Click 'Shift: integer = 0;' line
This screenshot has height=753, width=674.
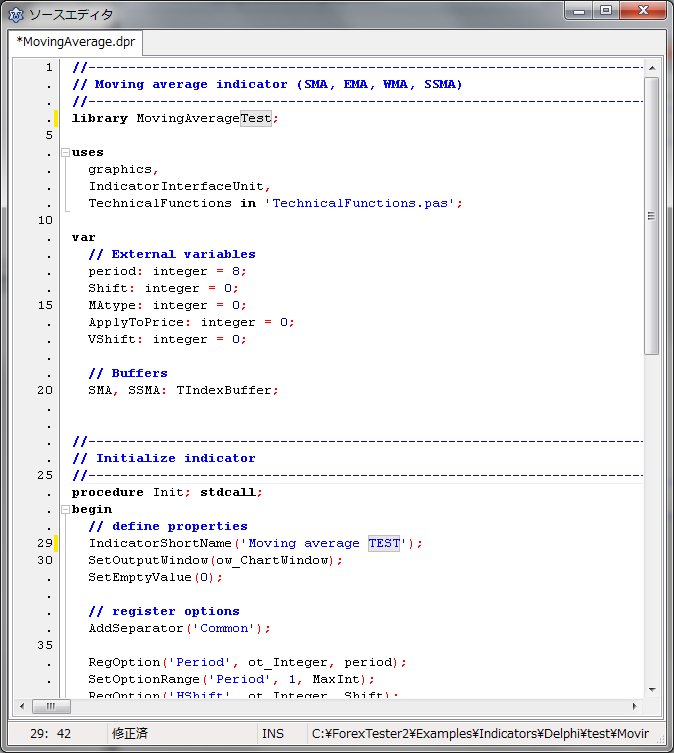click(x=163, y=289)
